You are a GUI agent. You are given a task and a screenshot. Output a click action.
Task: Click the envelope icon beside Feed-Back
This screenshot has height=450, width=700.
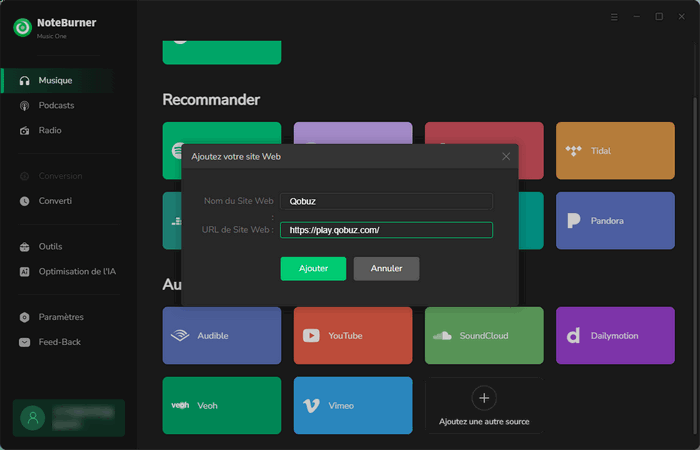click(x=25, y=342)
